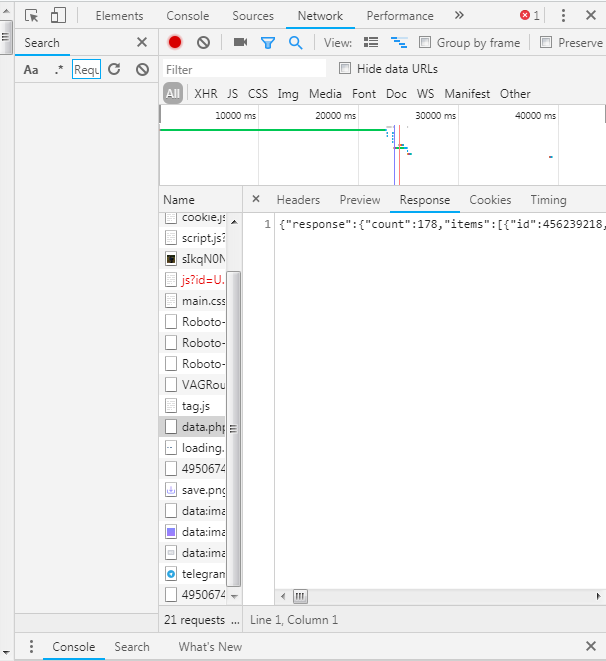Expand more DevTools tabs chevron
The height and width of the screenshot is (661, 606).
point(459,16)
